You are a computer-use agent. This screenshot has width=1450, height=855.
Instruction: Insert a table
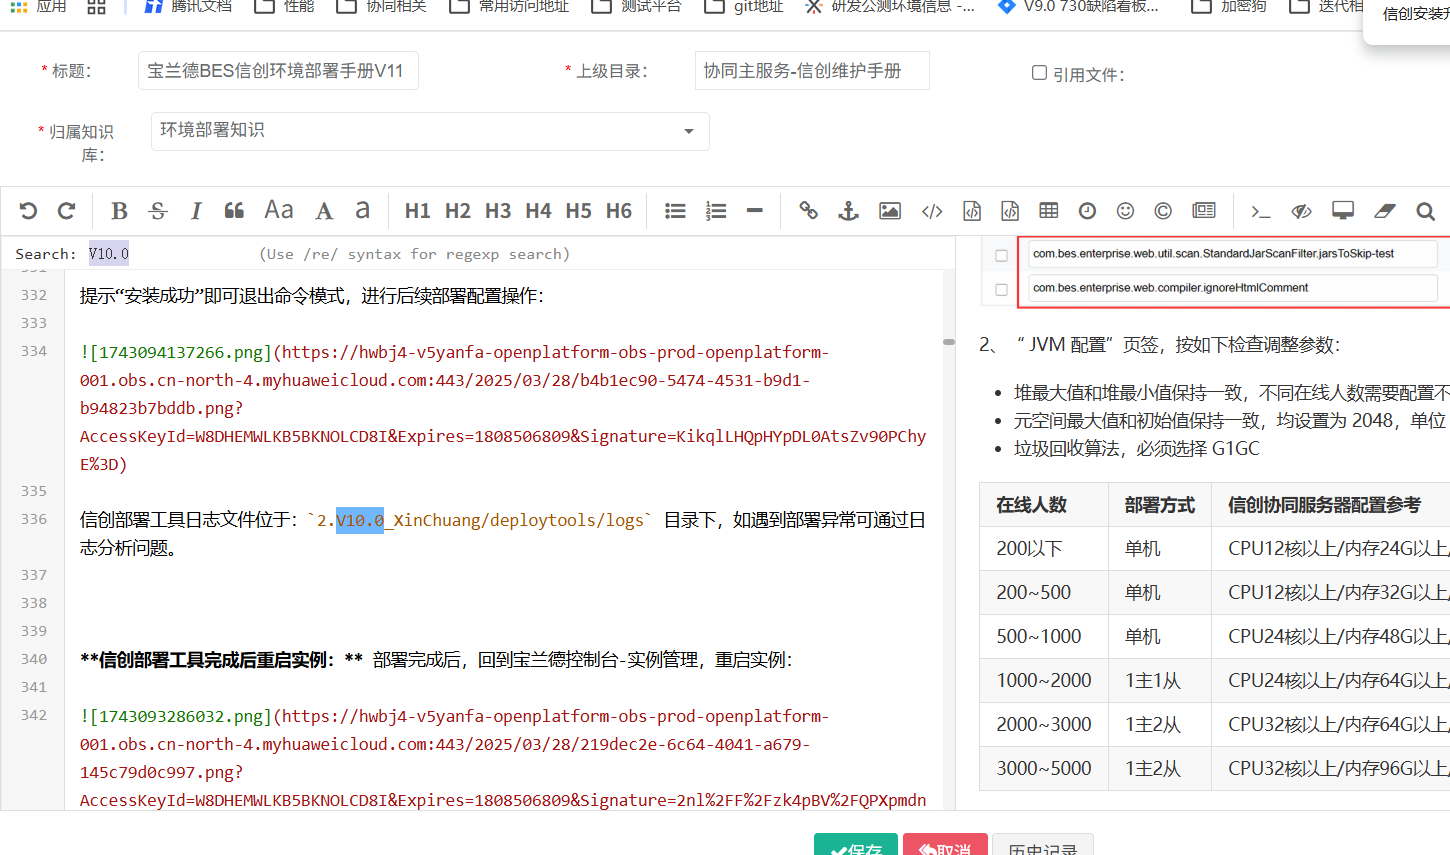click(x=1049, y=211)
